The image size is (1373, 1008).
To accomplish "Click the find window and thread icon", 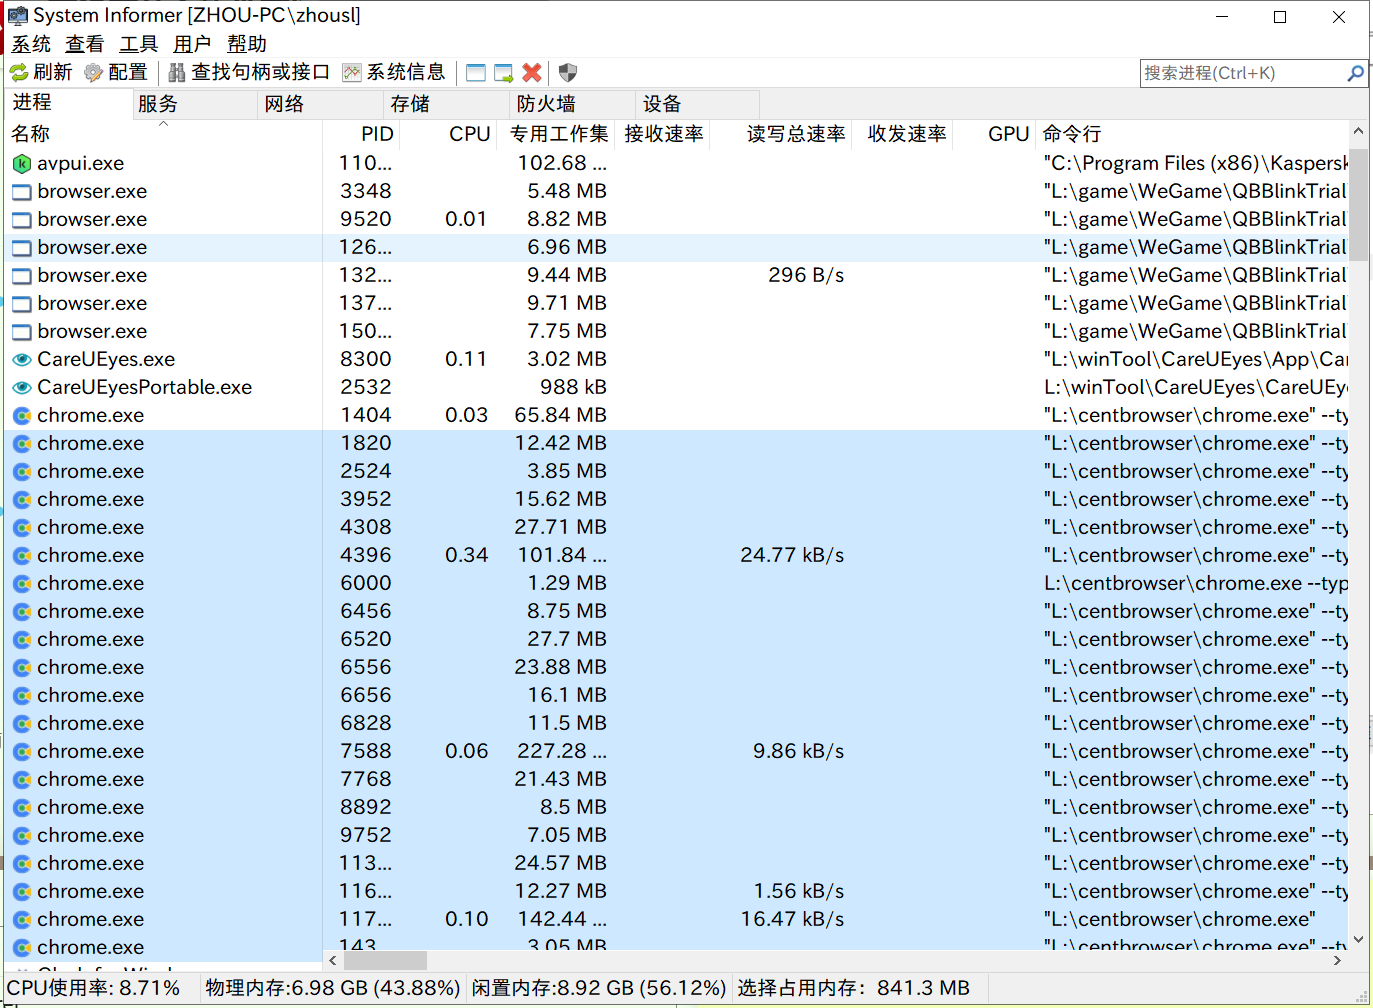I will (504, 73).
